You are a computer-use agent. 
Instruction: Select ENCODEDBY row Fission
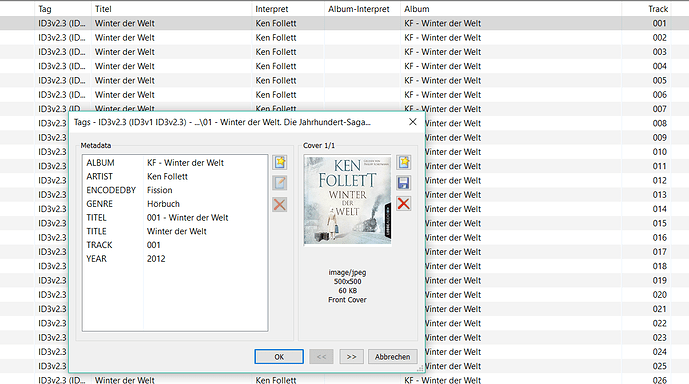(175, 190)
